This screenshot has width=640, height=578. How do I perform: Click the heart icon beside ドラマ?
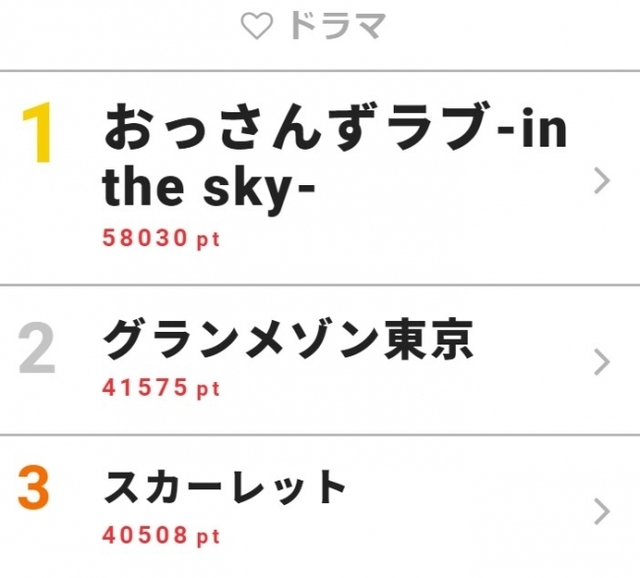256,26
